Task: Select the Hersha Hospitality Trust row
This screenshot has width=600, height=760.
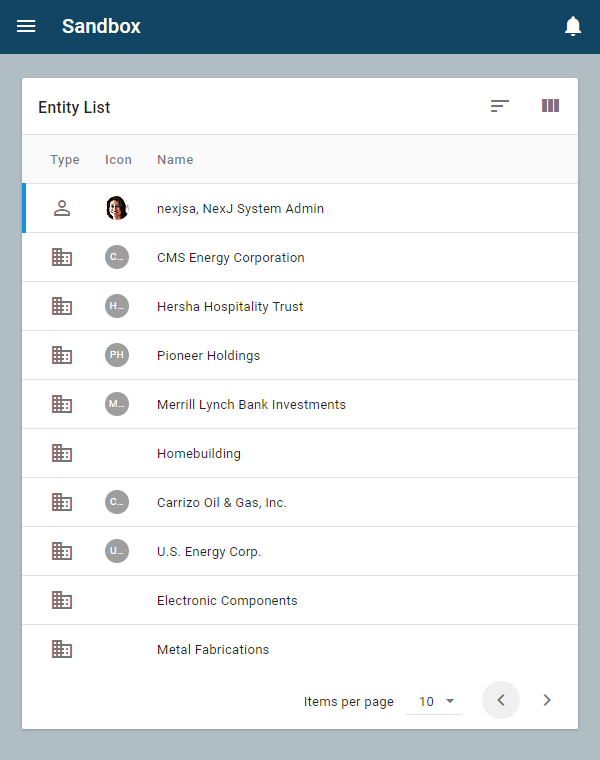Action: [x=230, y=306]
